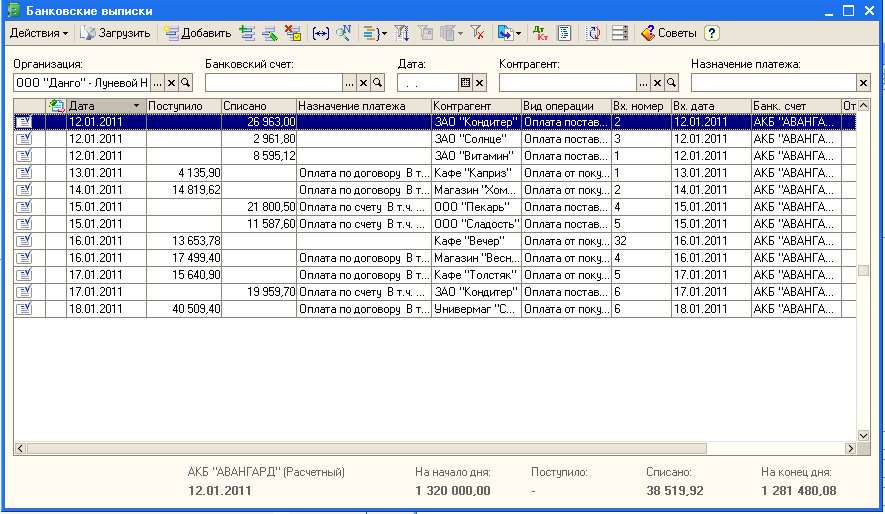Click the set date interval icon
The image size is (885, 514).
click(320, 33)
